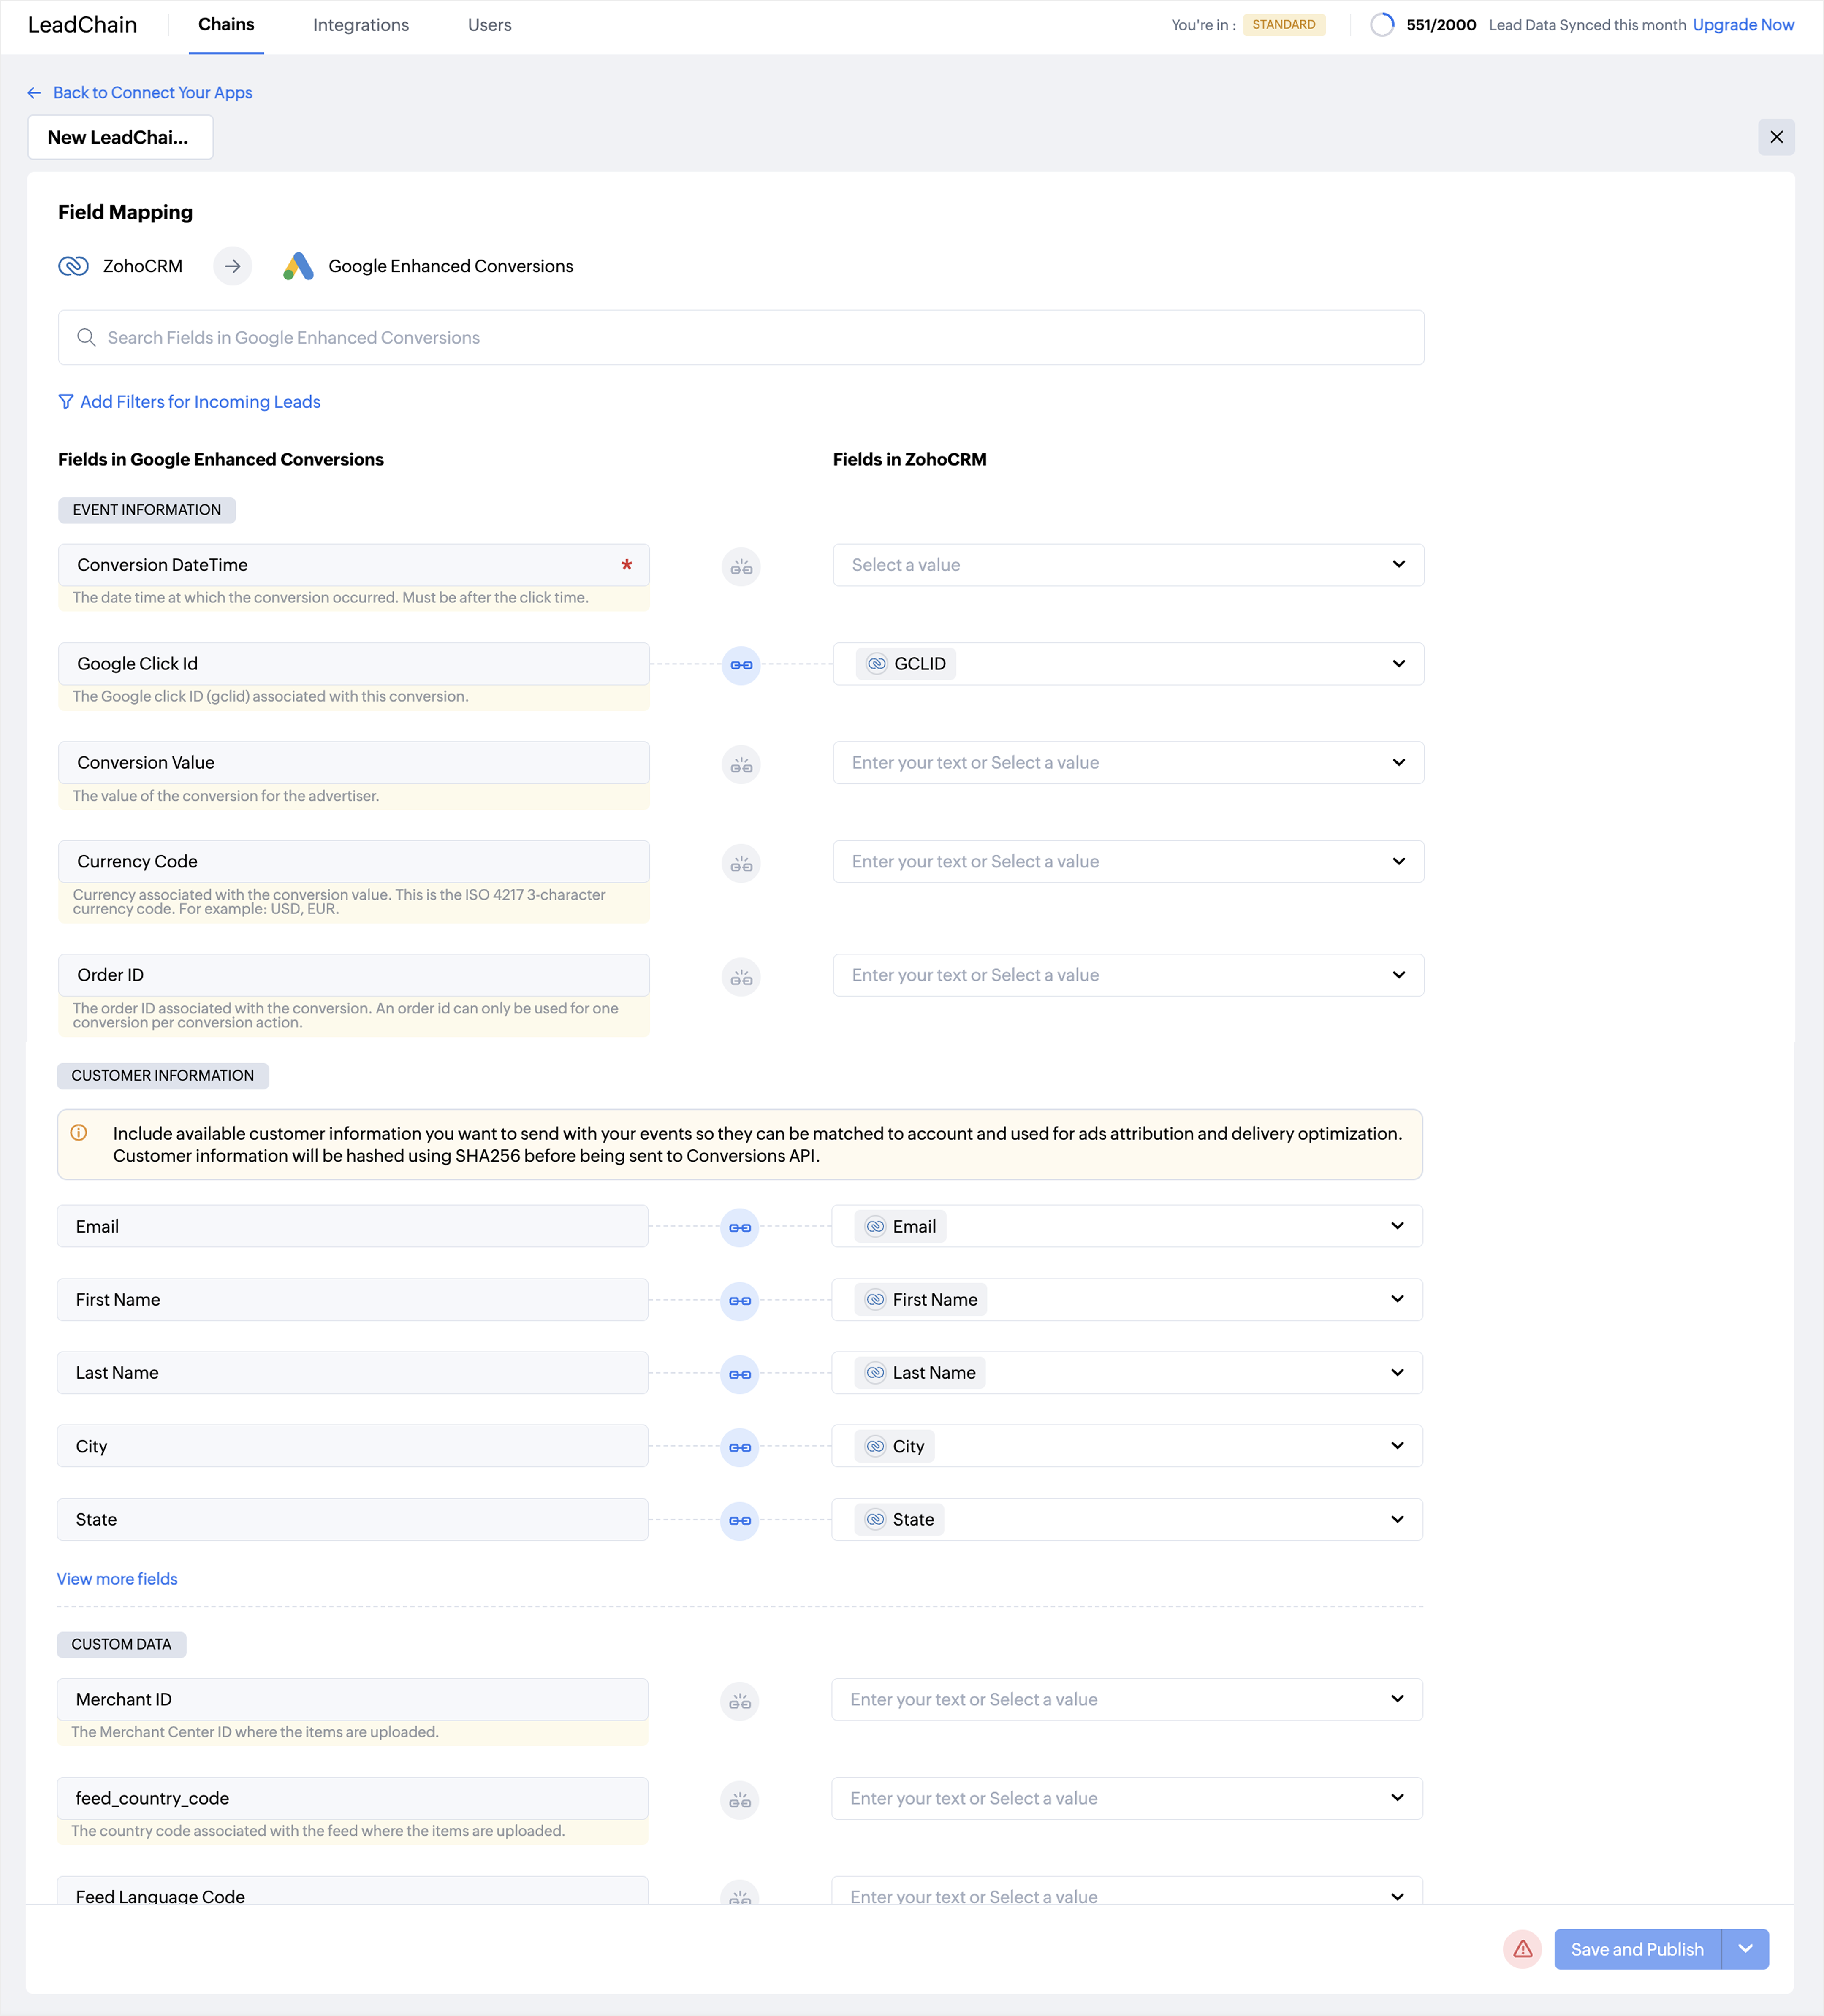Click unlinked icon beside Order ID
The width and height of the screenshot is (1824, 2016).
(740, 977)
